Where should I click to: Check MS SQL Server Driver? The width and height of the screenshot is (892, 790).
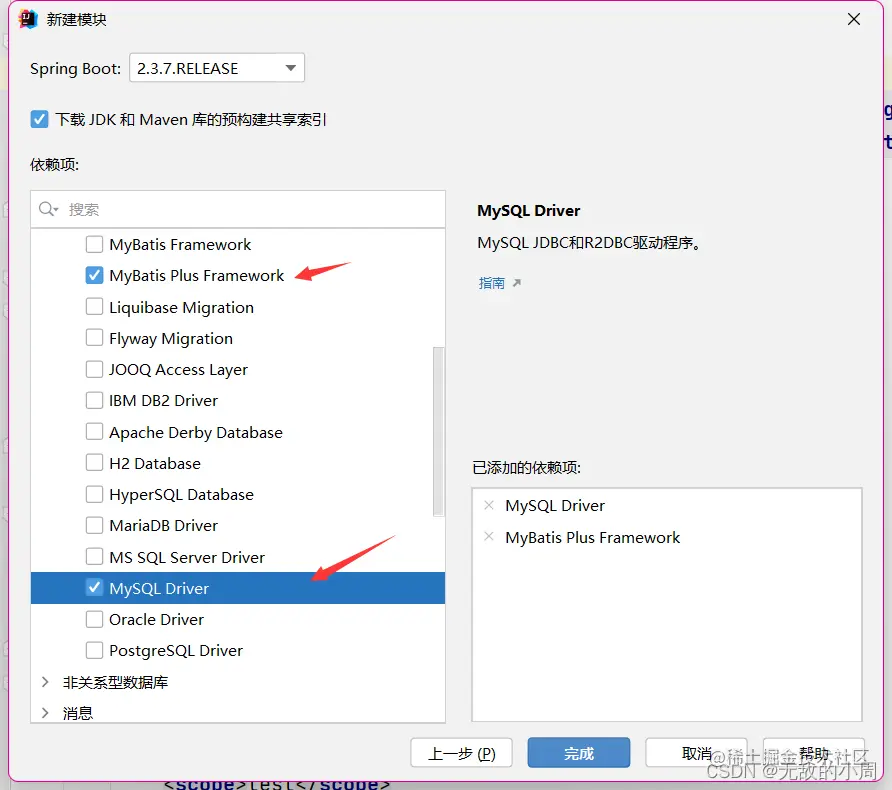click(94, 556)
